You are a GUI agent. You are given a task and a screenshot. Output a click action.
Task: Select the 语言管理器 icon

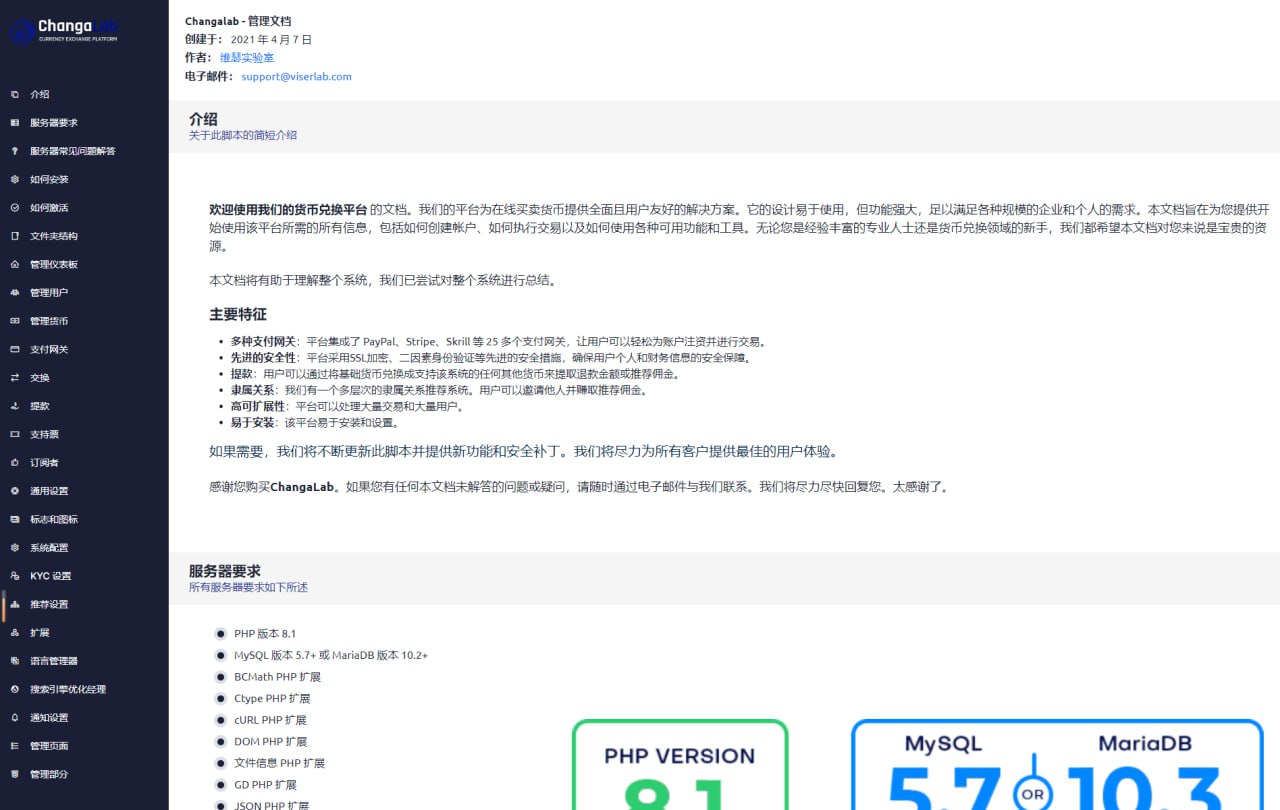pyautogui.click(x=14, y=660)
